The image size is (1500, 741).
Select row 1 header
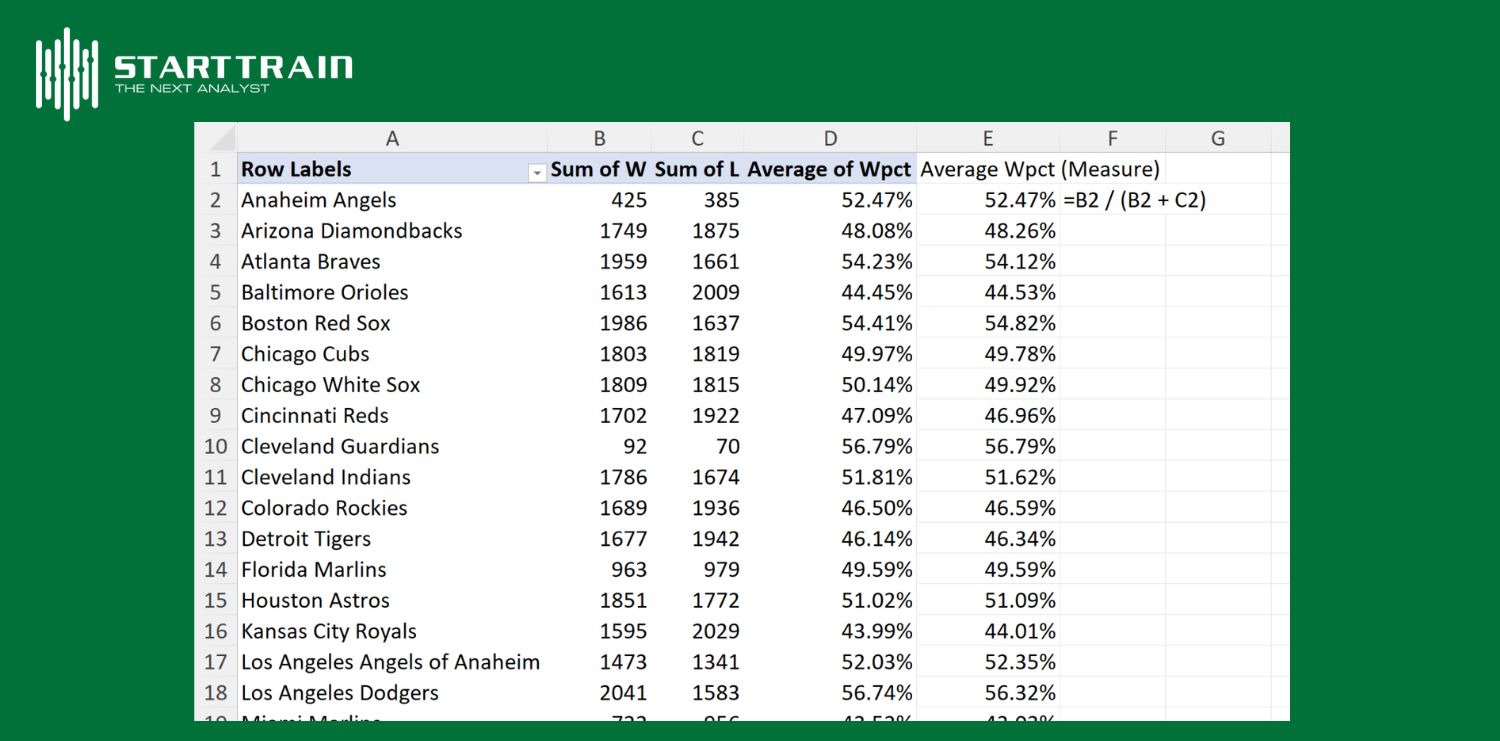point(215,169)
